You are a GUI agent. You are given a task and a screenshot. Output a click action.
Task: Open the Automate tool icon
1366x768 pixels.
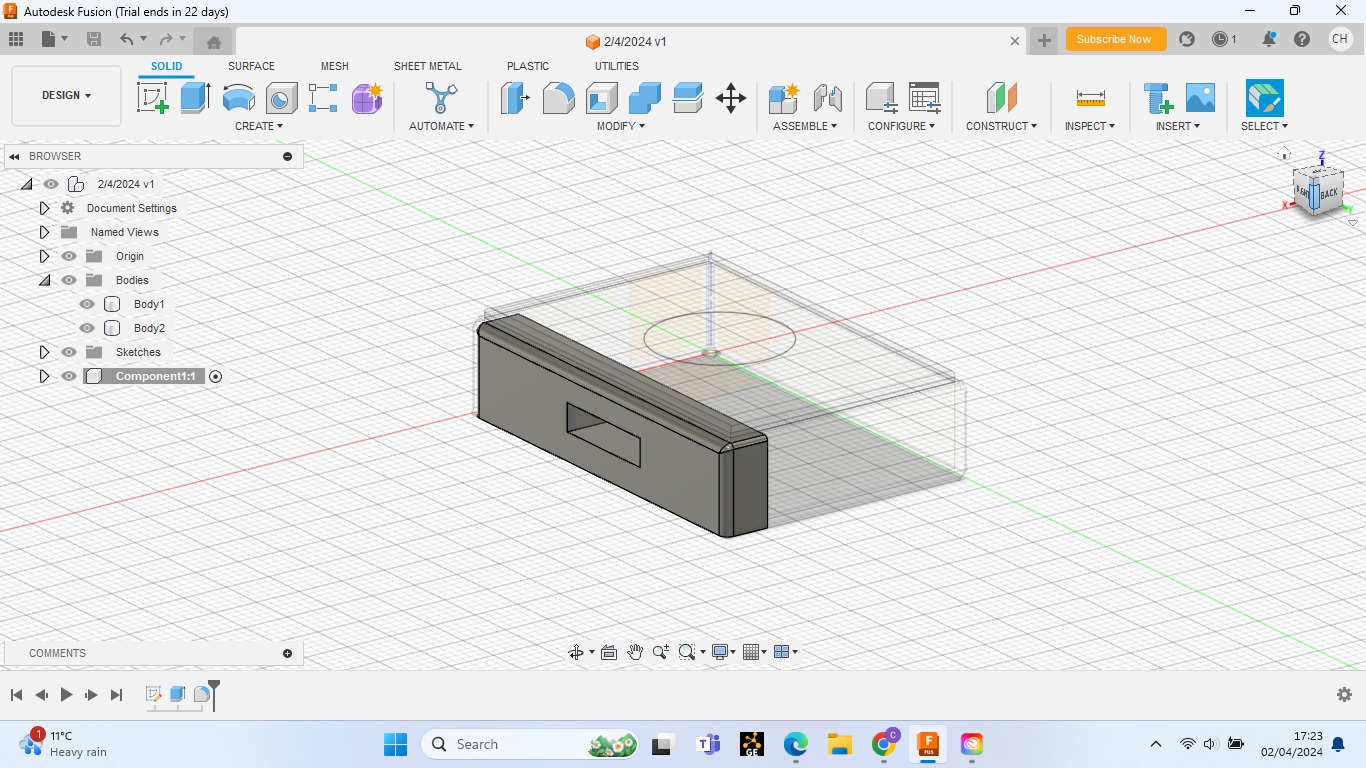(441, 98)
